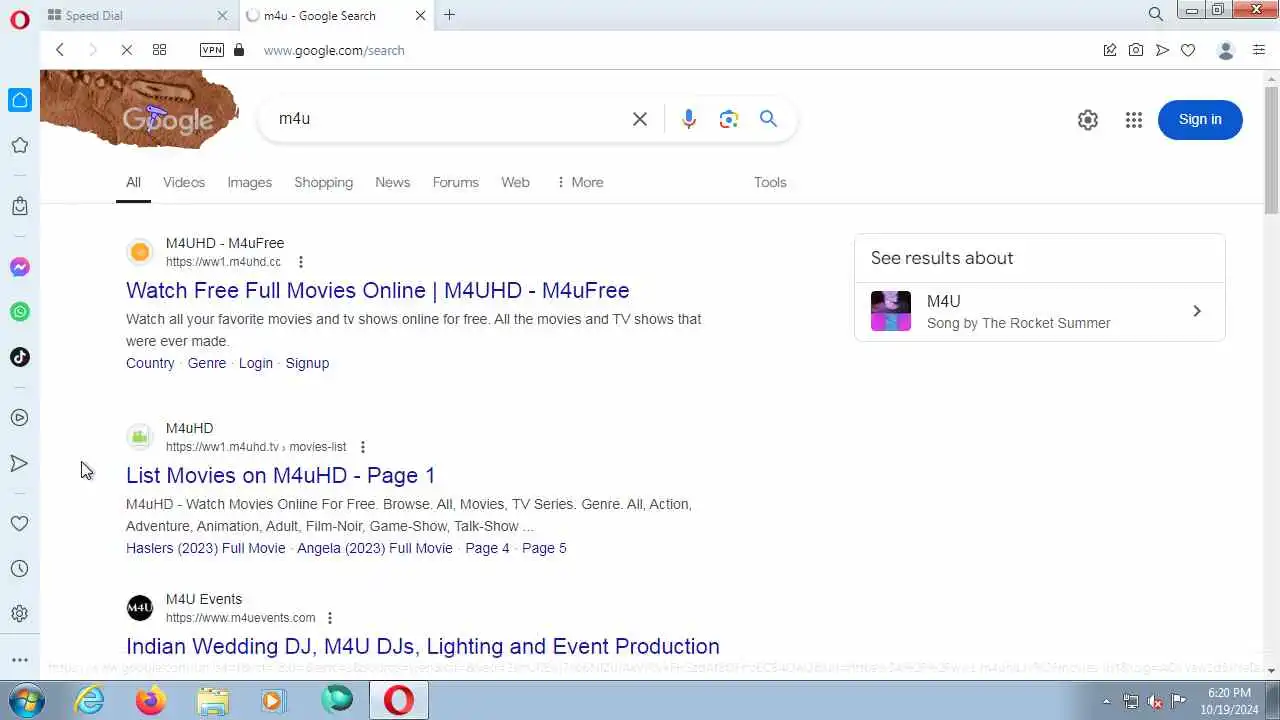
Task: Open the sidebar three-dot more menu
Action: [20, 660]
